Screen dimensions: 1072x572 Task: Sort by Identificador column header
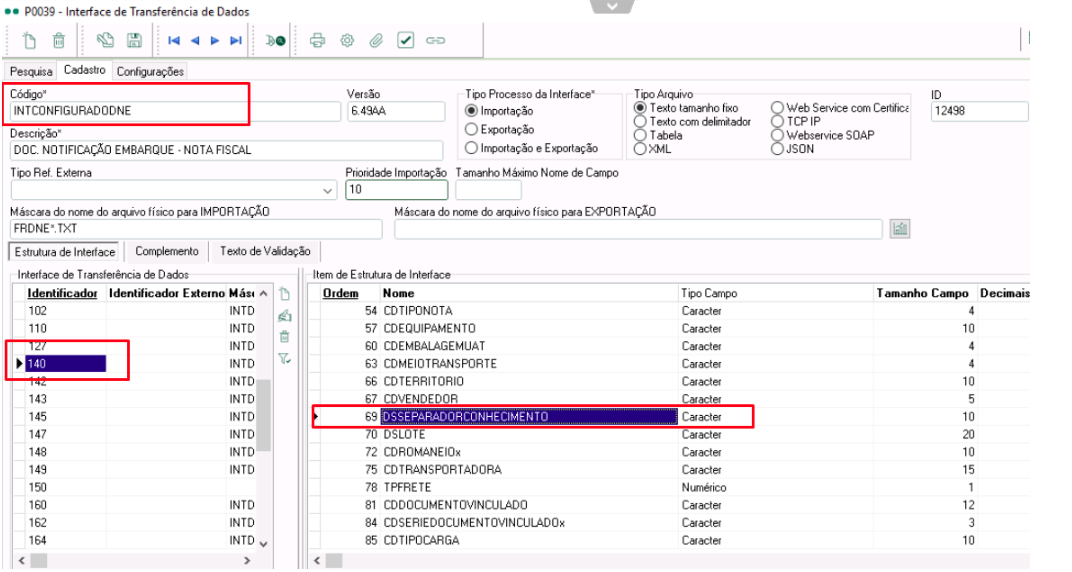click(x=62, y=293)
